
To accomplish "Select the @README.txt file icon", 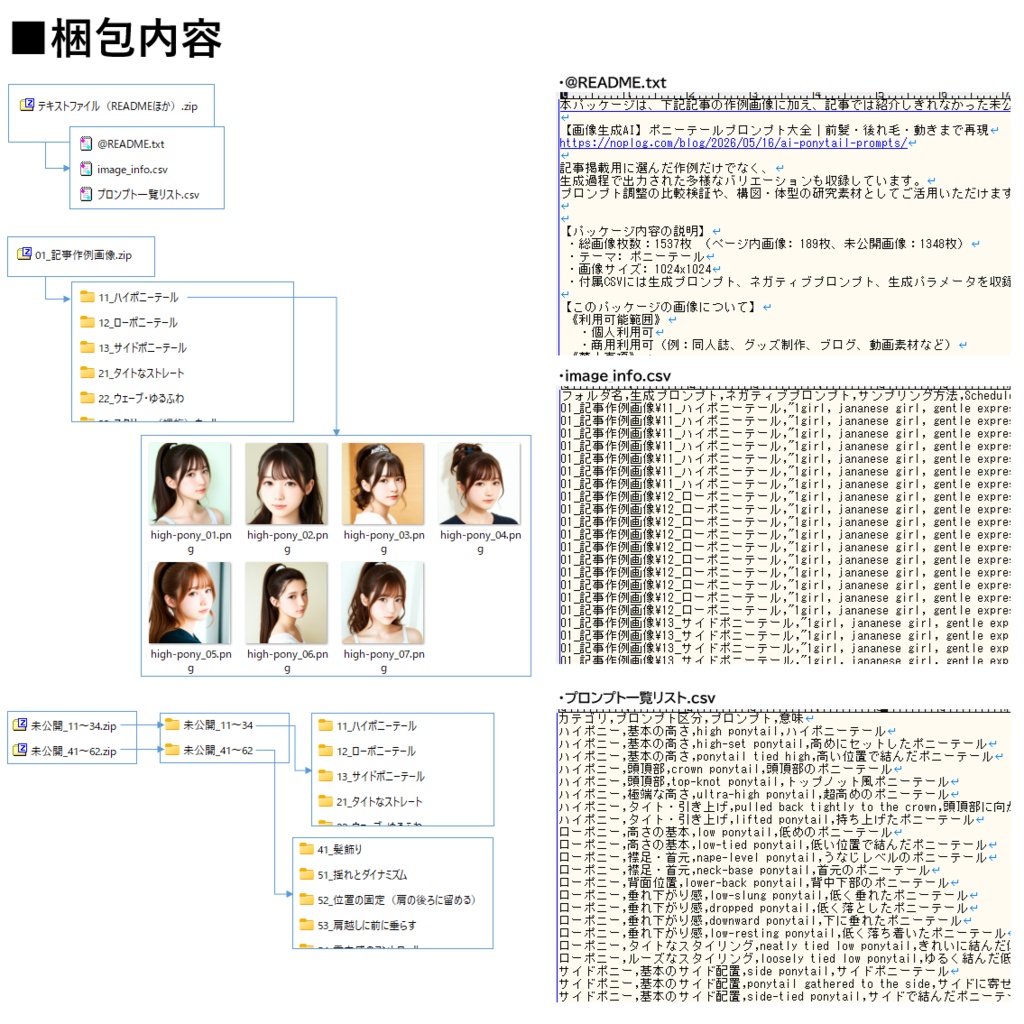I will coord(86,143).
